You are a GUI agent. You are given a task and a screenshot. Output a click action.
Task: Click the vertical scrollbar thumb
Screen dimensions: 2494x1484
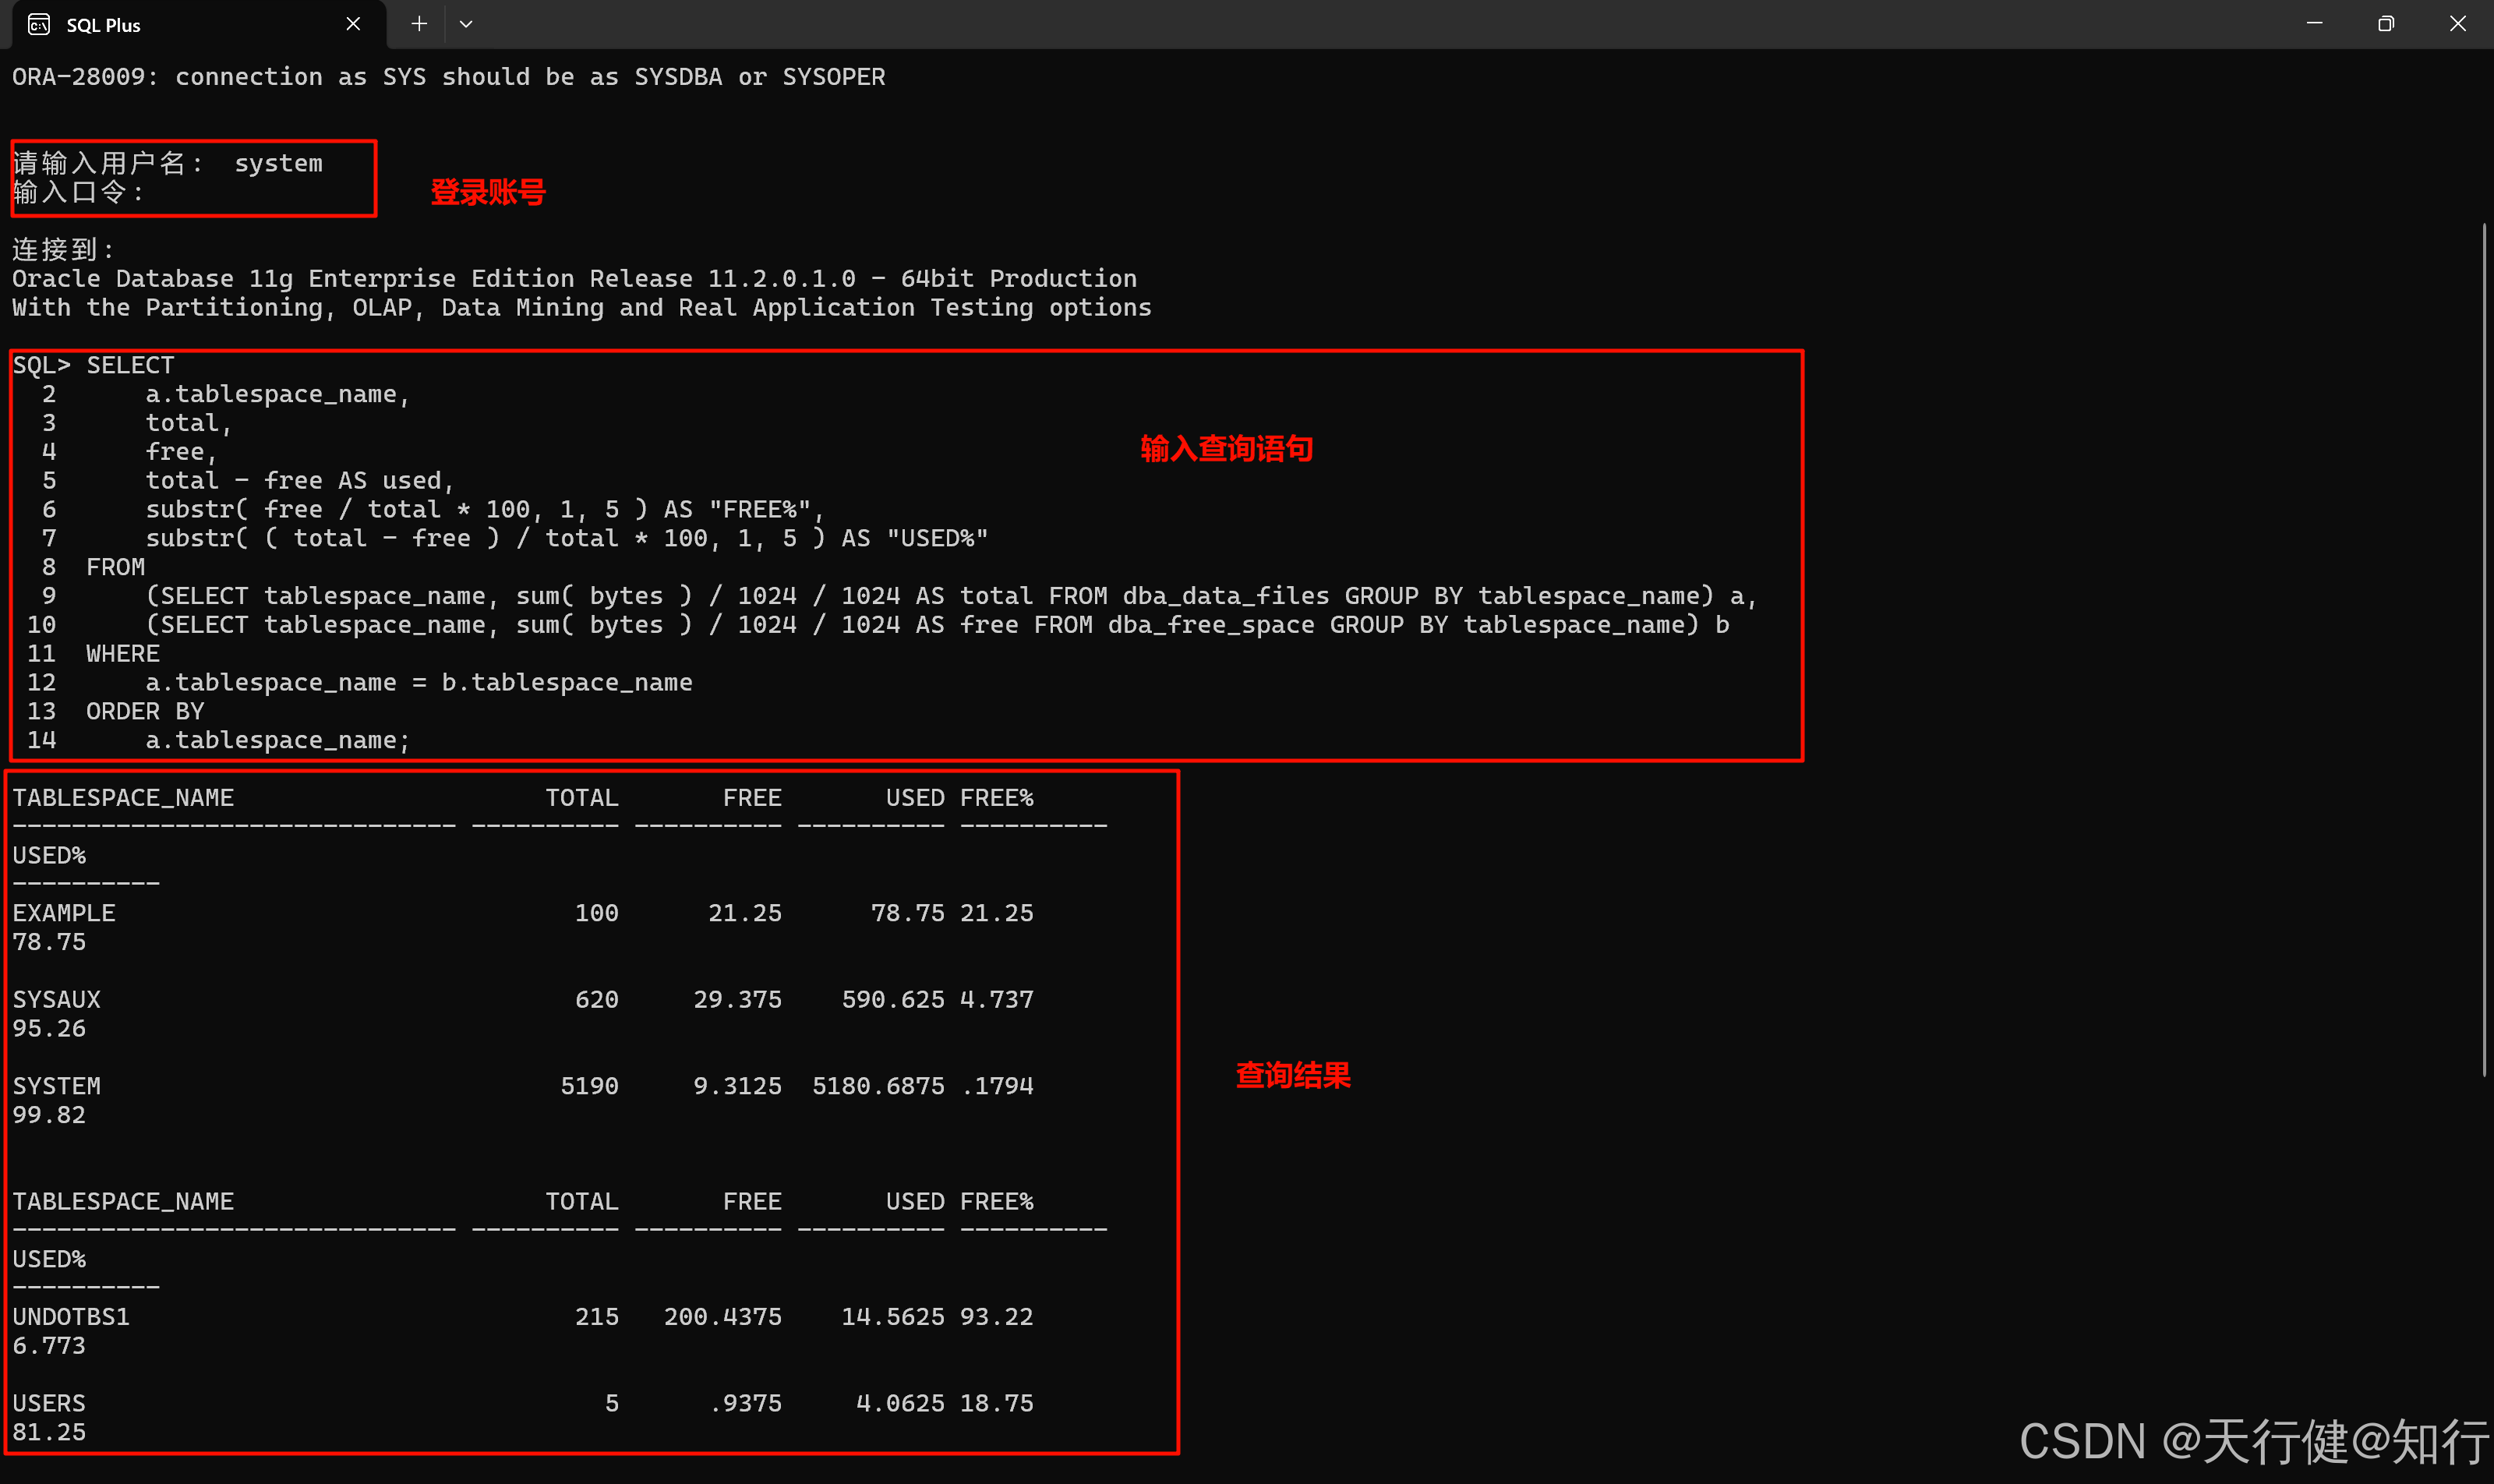[x=2484, y=650]
